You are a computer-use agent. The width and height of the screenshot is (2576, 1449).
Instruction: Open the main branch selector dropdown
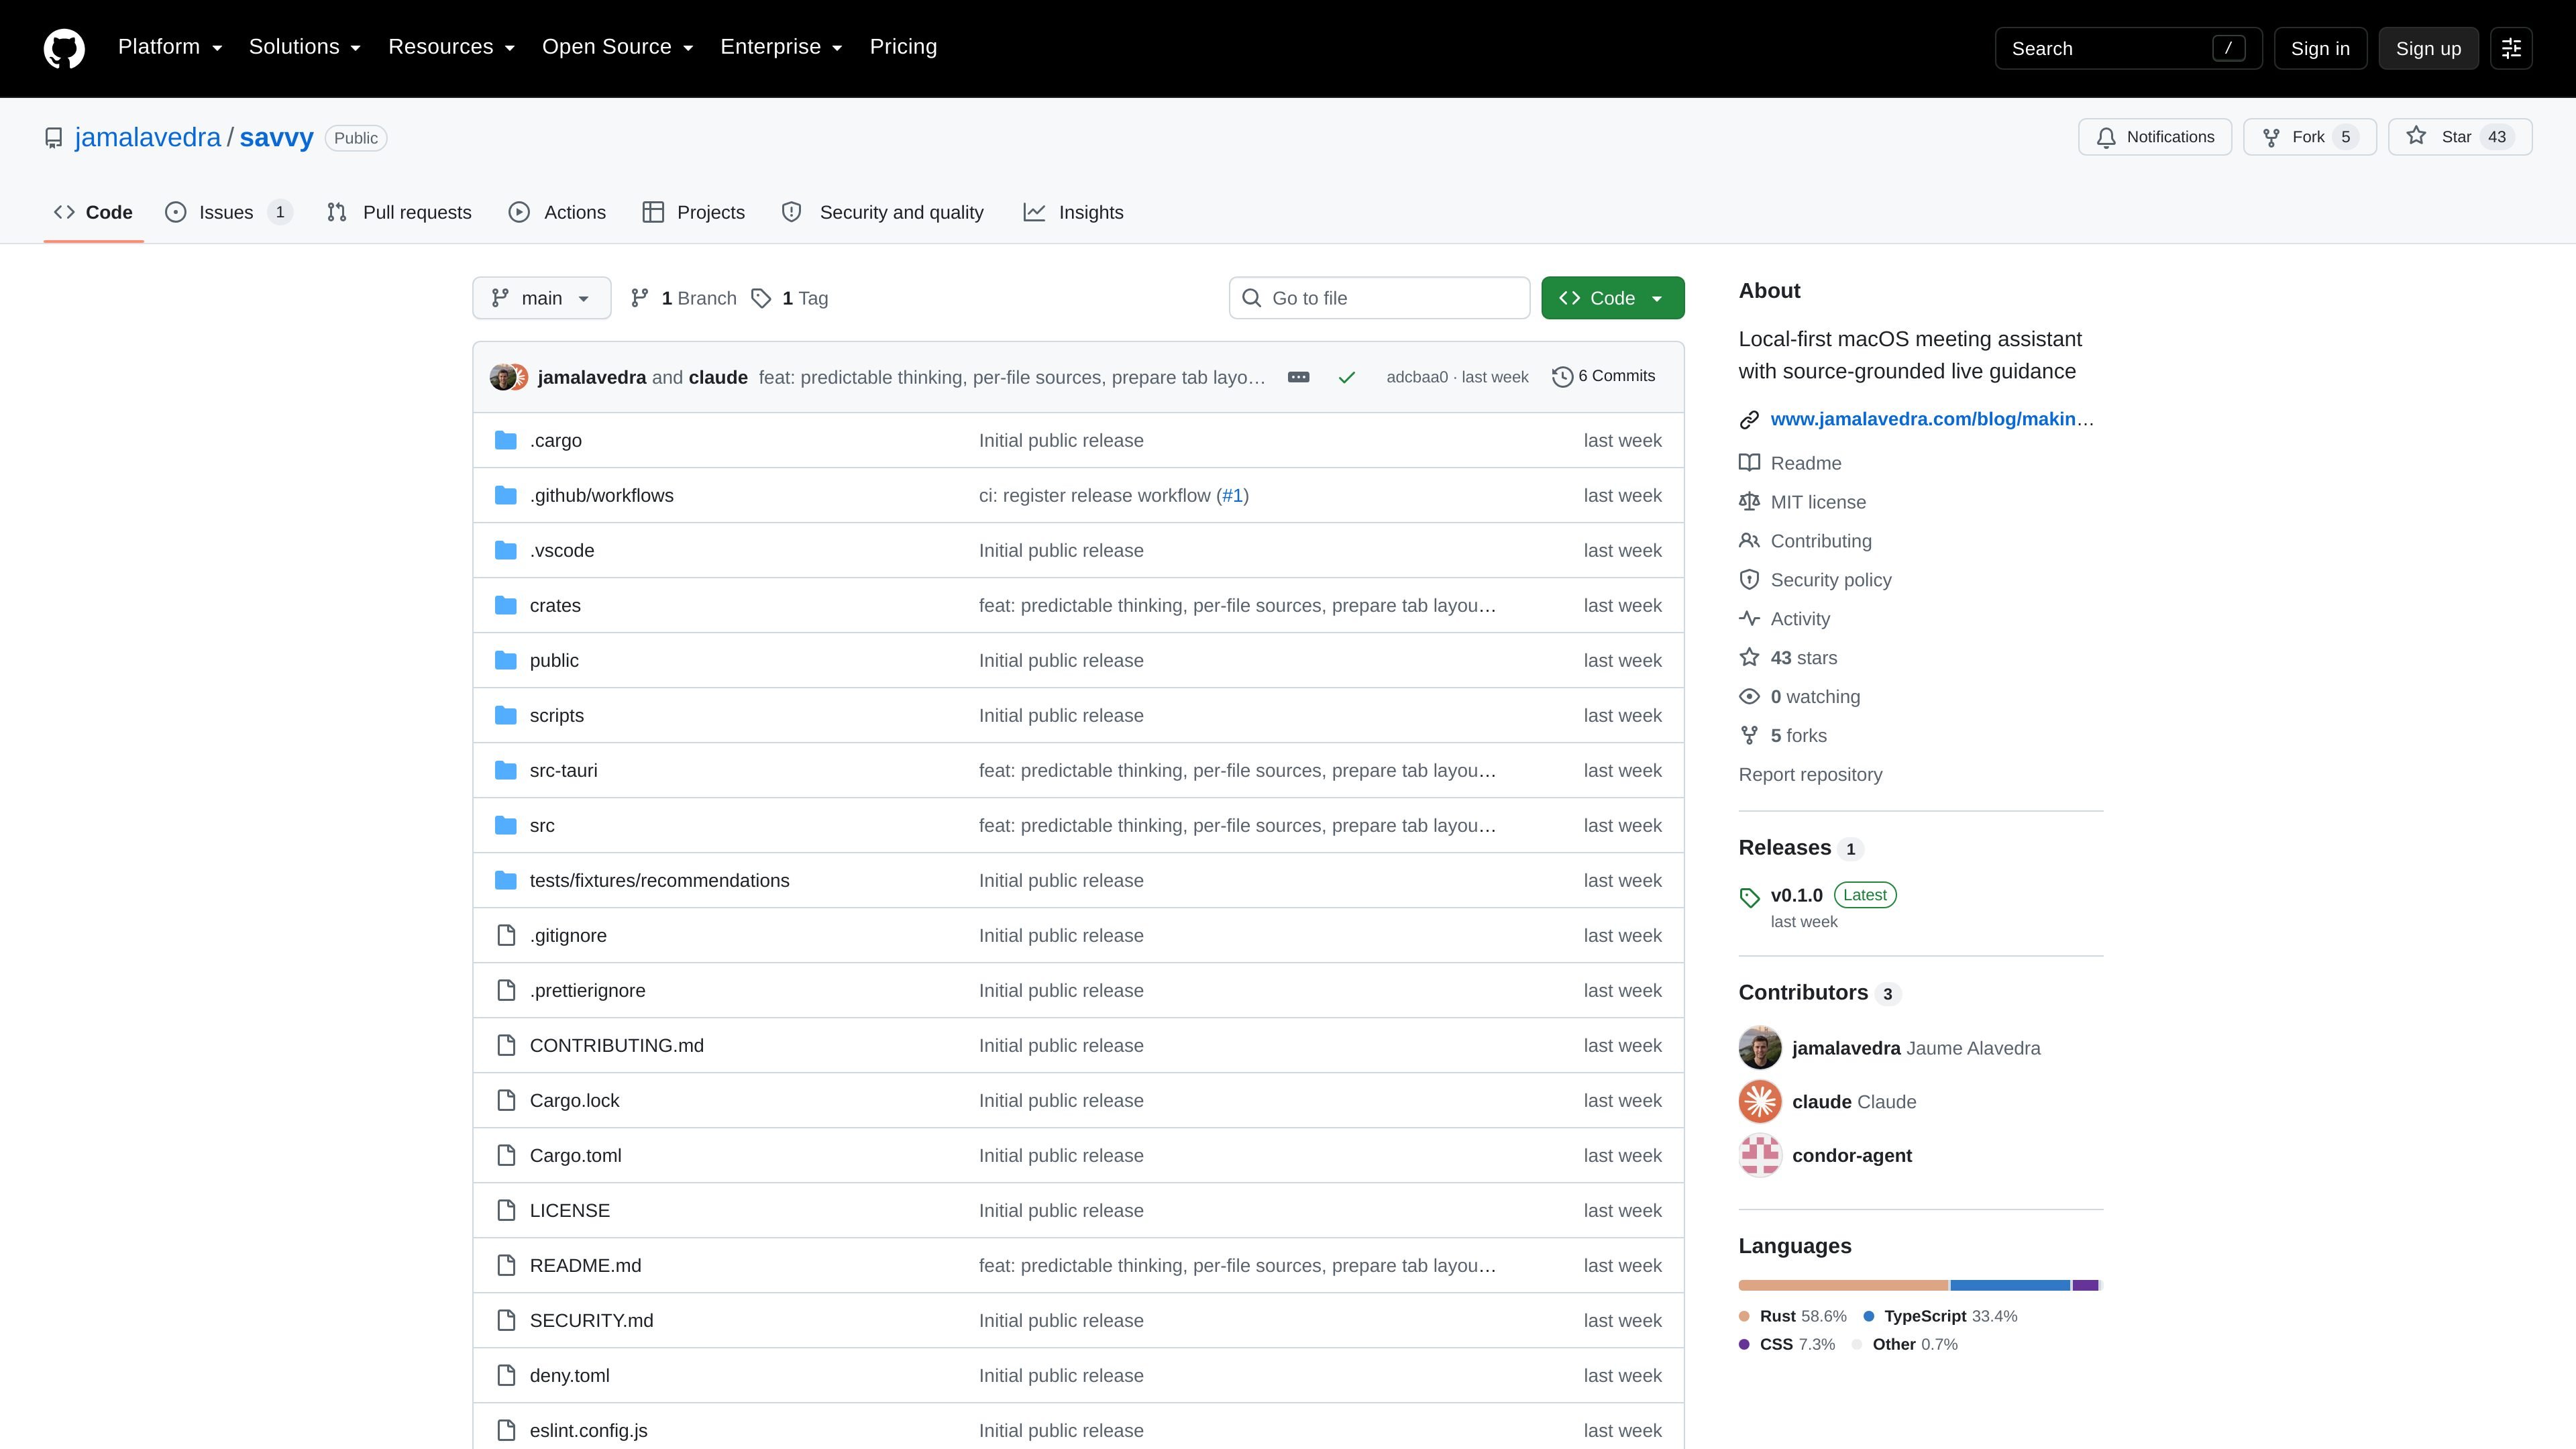(541, 298)
